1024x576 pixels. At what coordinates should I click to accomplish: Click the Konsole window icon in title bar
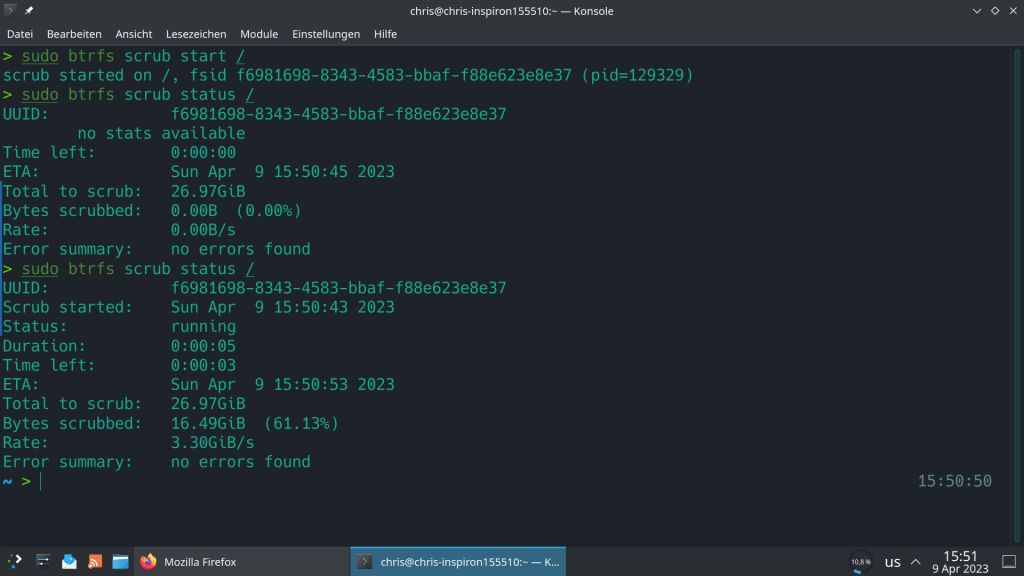coord(10,11)
